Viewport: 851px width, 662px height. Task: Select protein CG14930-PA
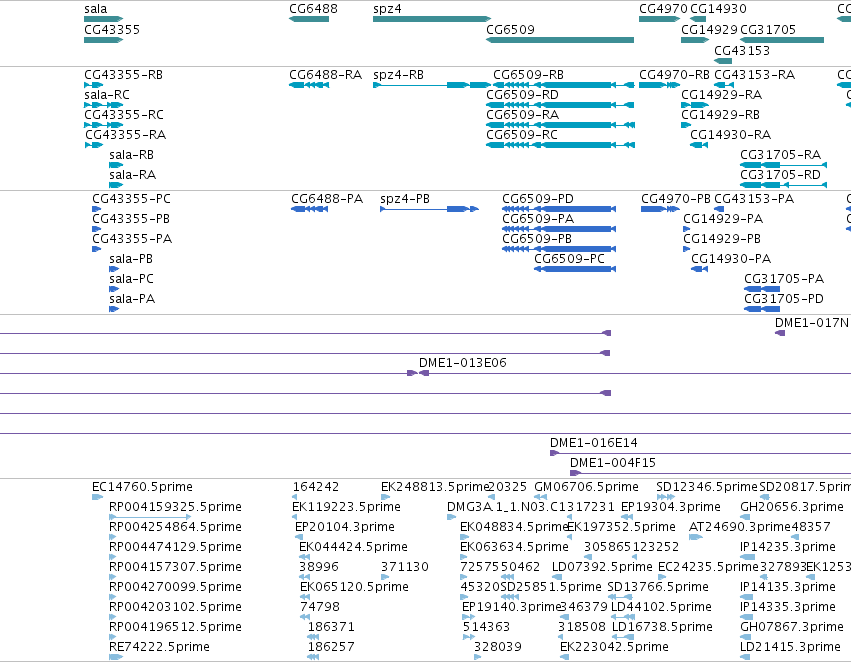(x=700, y=269)
